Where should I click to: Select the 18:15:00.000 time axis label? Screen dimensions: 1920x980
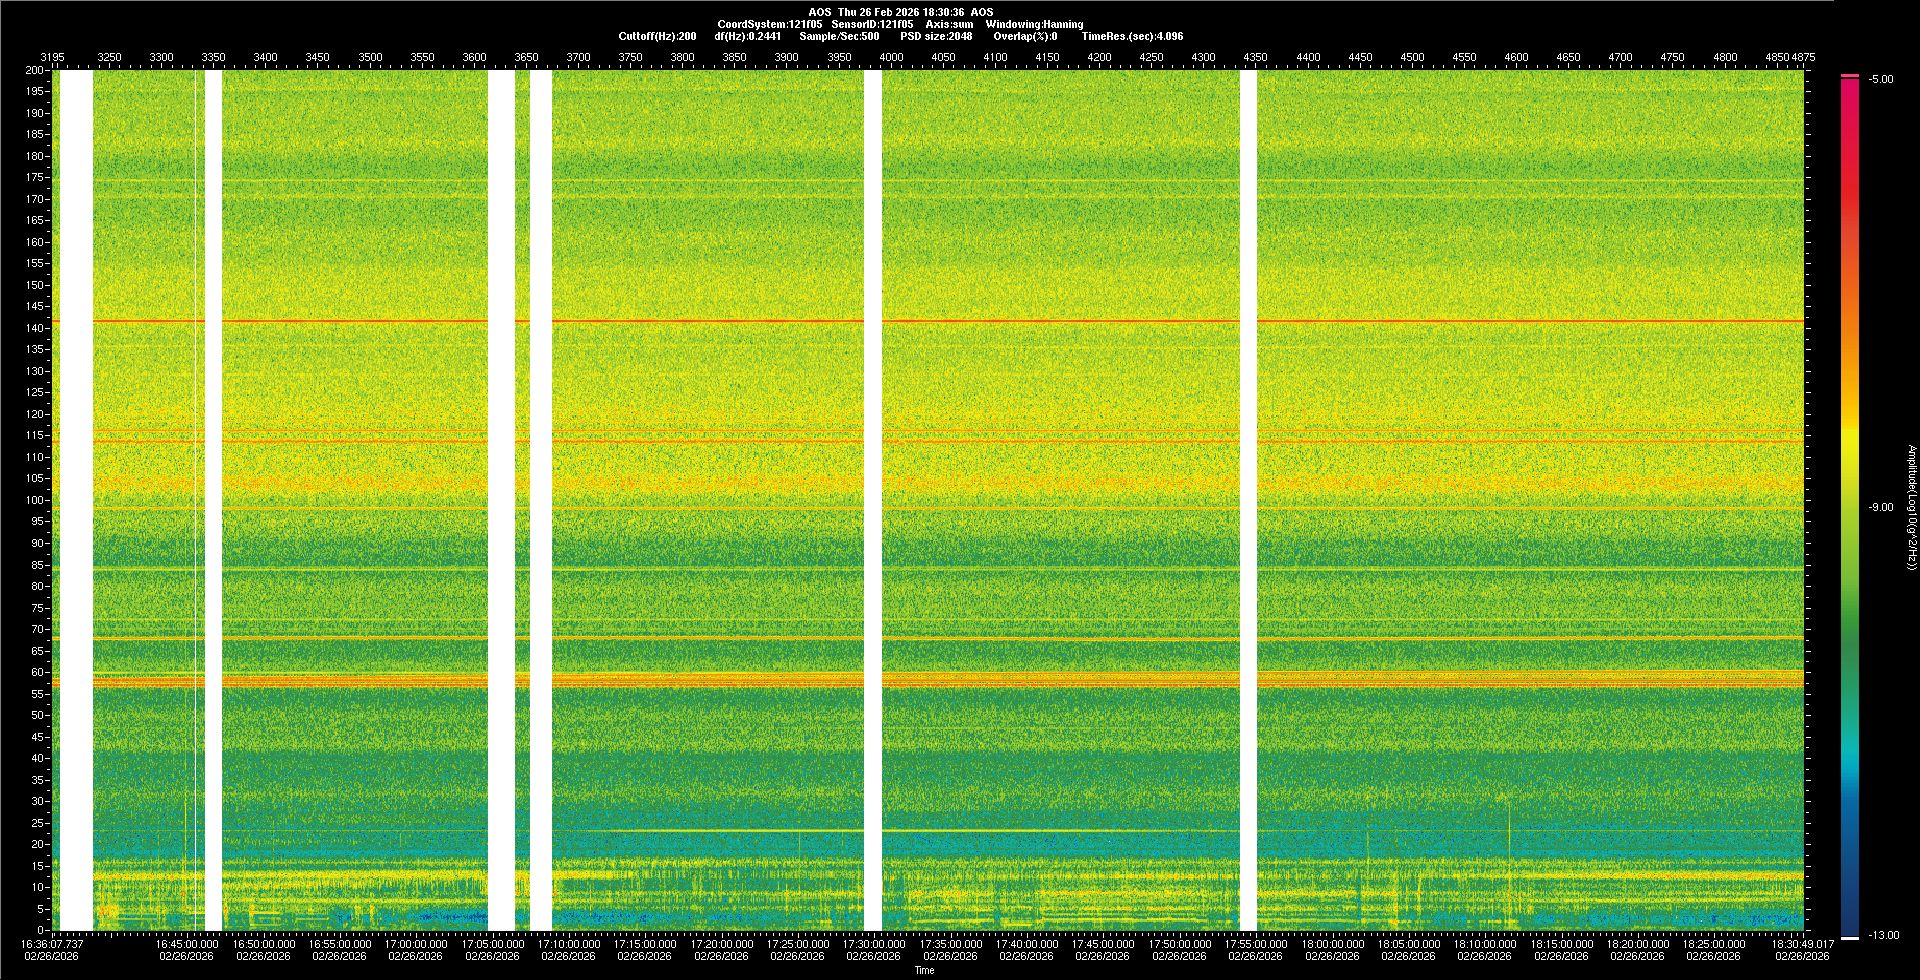pos(1561,944)
